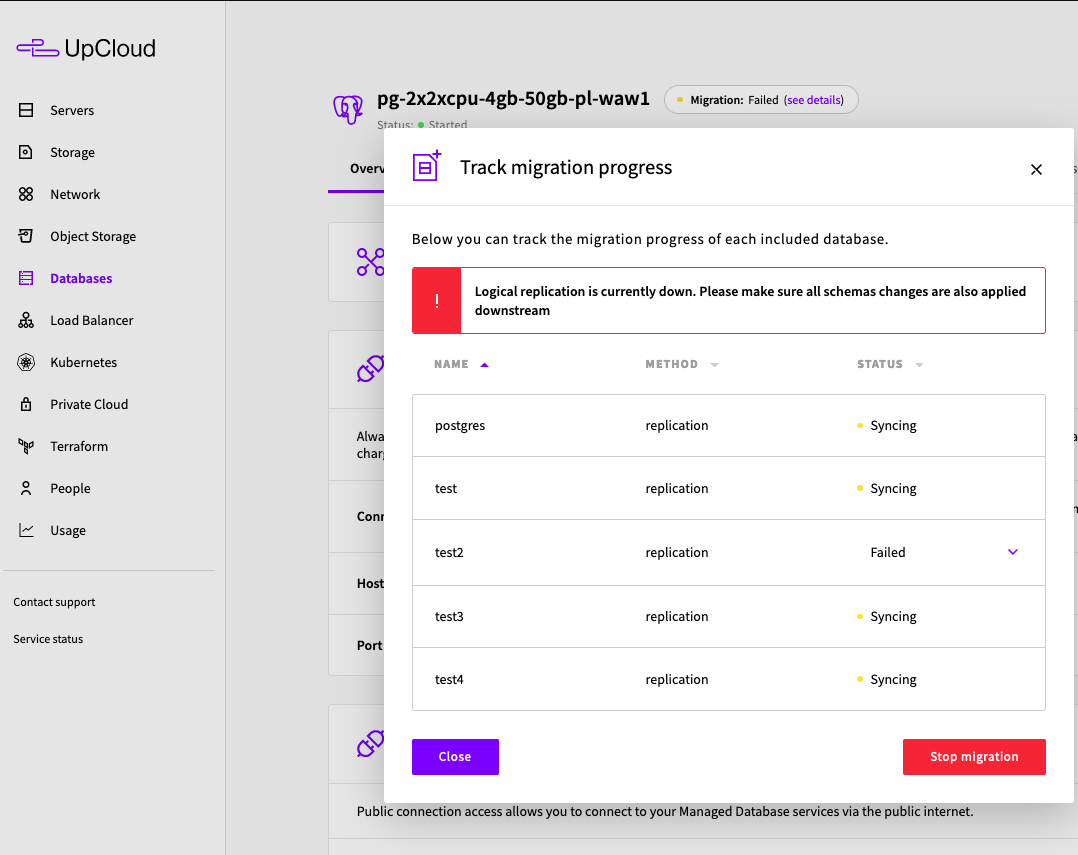Select the test database name
This screenshot has height=855, width=1078.
click(446, 489)
